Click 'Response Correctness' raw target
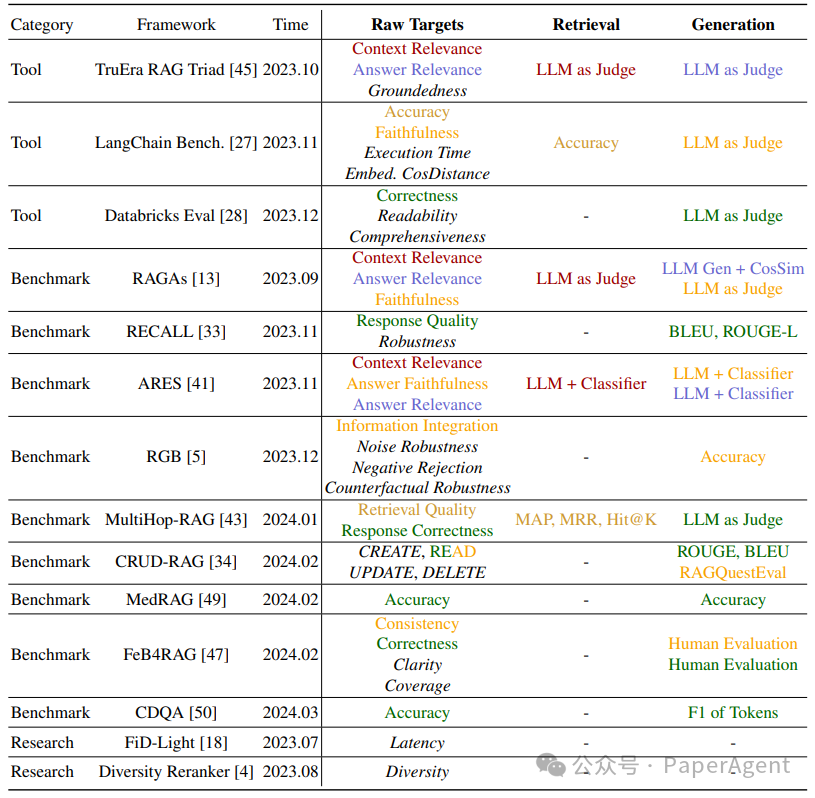 pyautogui.click(x=417, y=531)
